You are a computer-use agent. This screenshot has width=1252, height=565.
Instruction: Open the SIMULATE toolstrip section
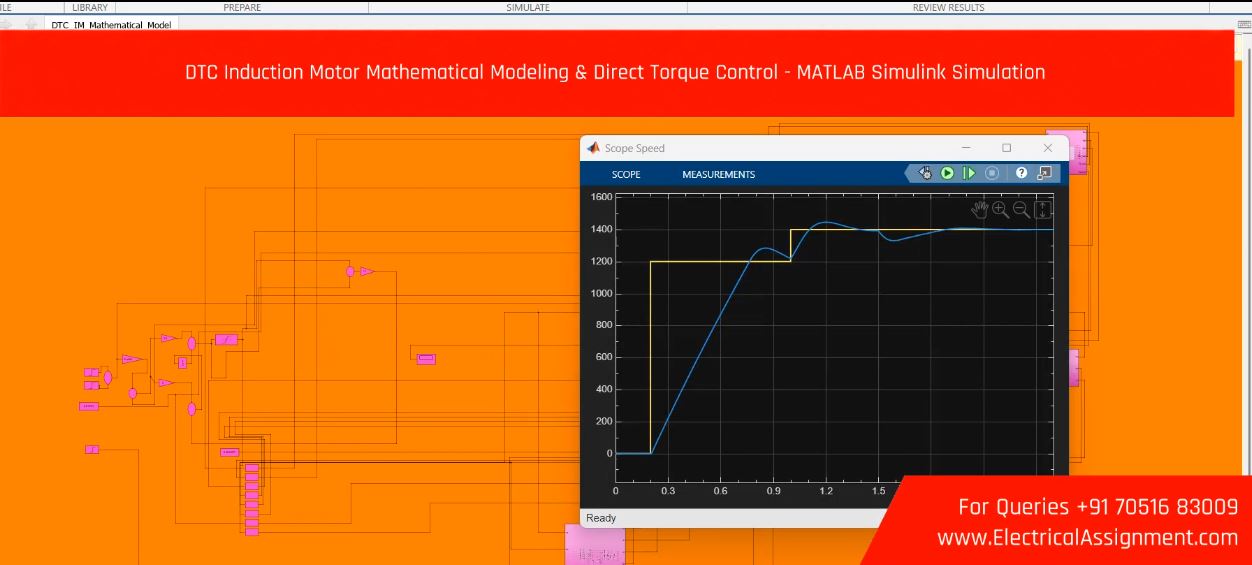(x=528, y=7)
